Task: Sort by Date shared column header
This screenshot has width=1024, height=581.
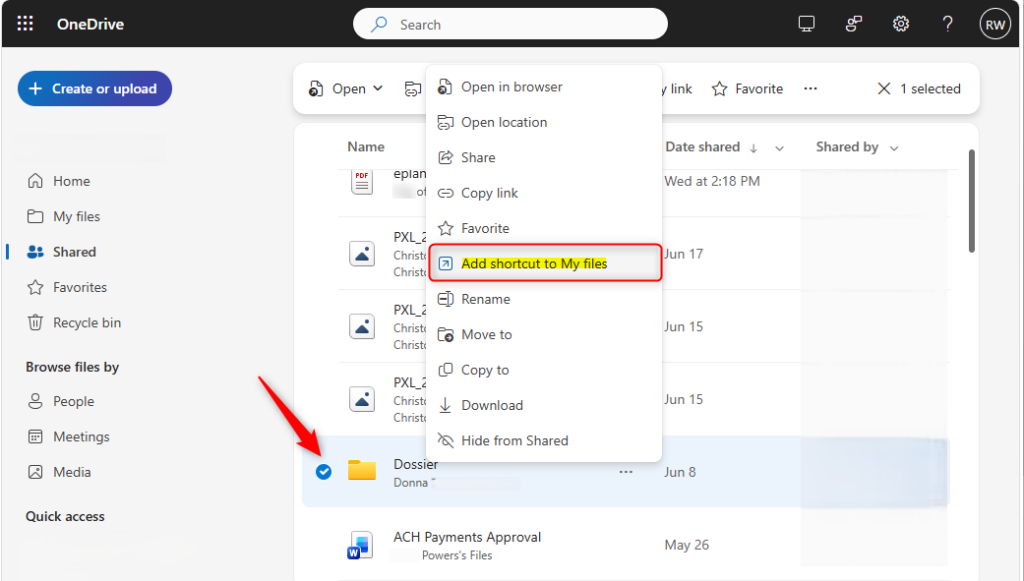Action: point(703,147)
